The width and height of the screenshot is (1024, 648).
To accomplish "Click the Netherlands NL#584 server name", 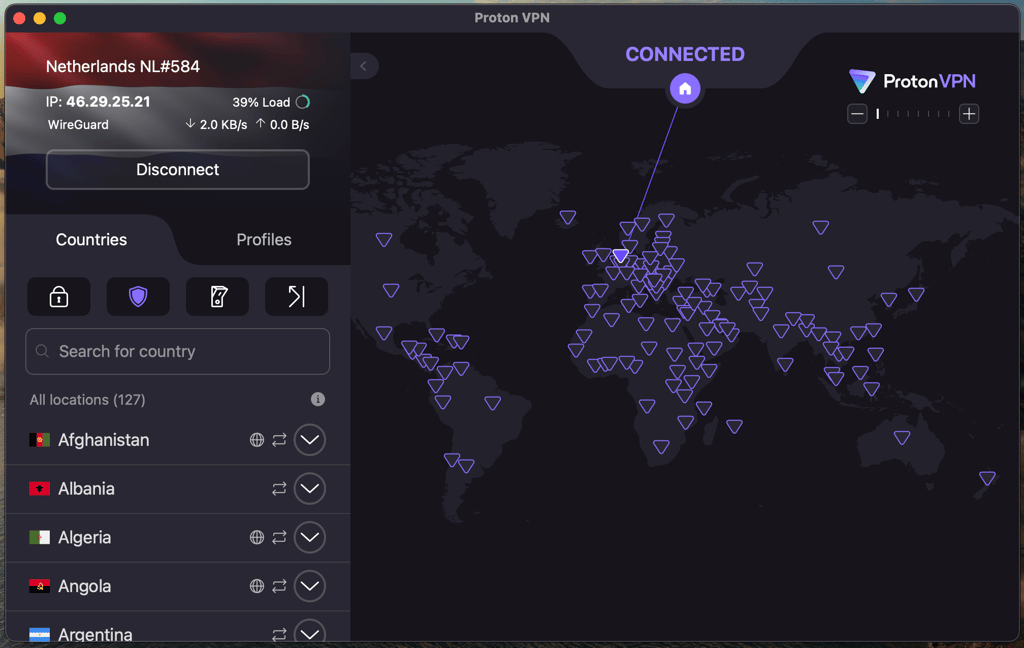I will 123,67.
